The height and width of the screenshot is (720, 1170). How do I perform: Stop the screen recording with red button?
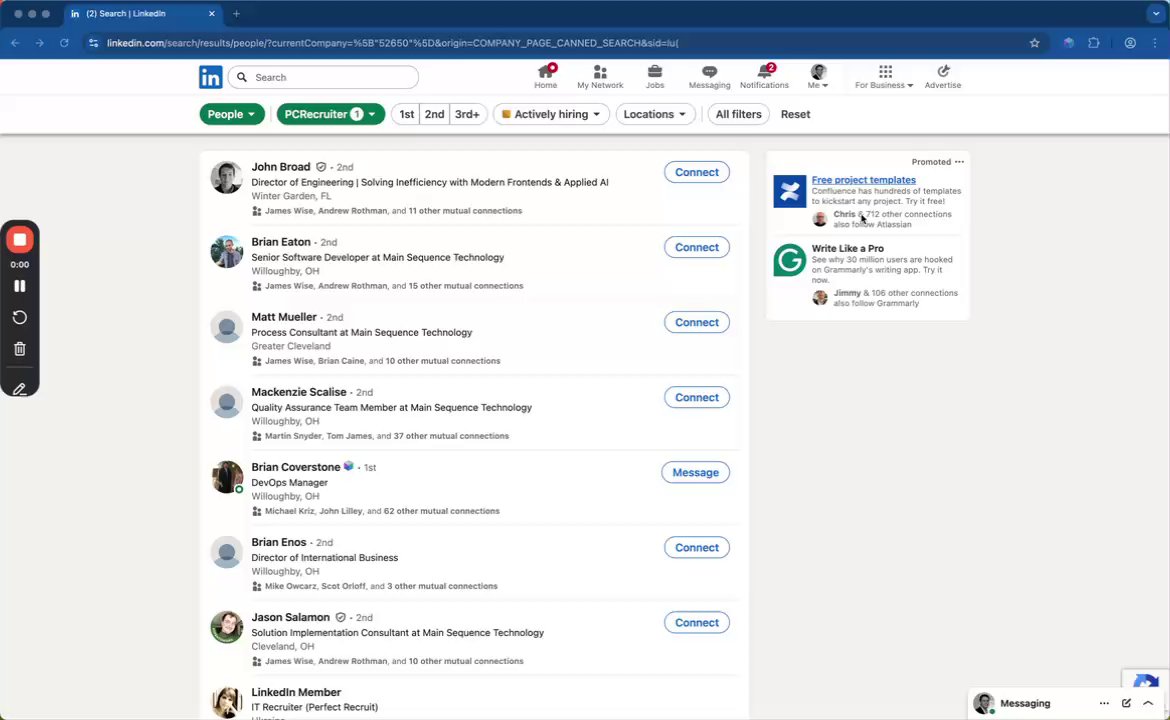[x=20, y=240]
